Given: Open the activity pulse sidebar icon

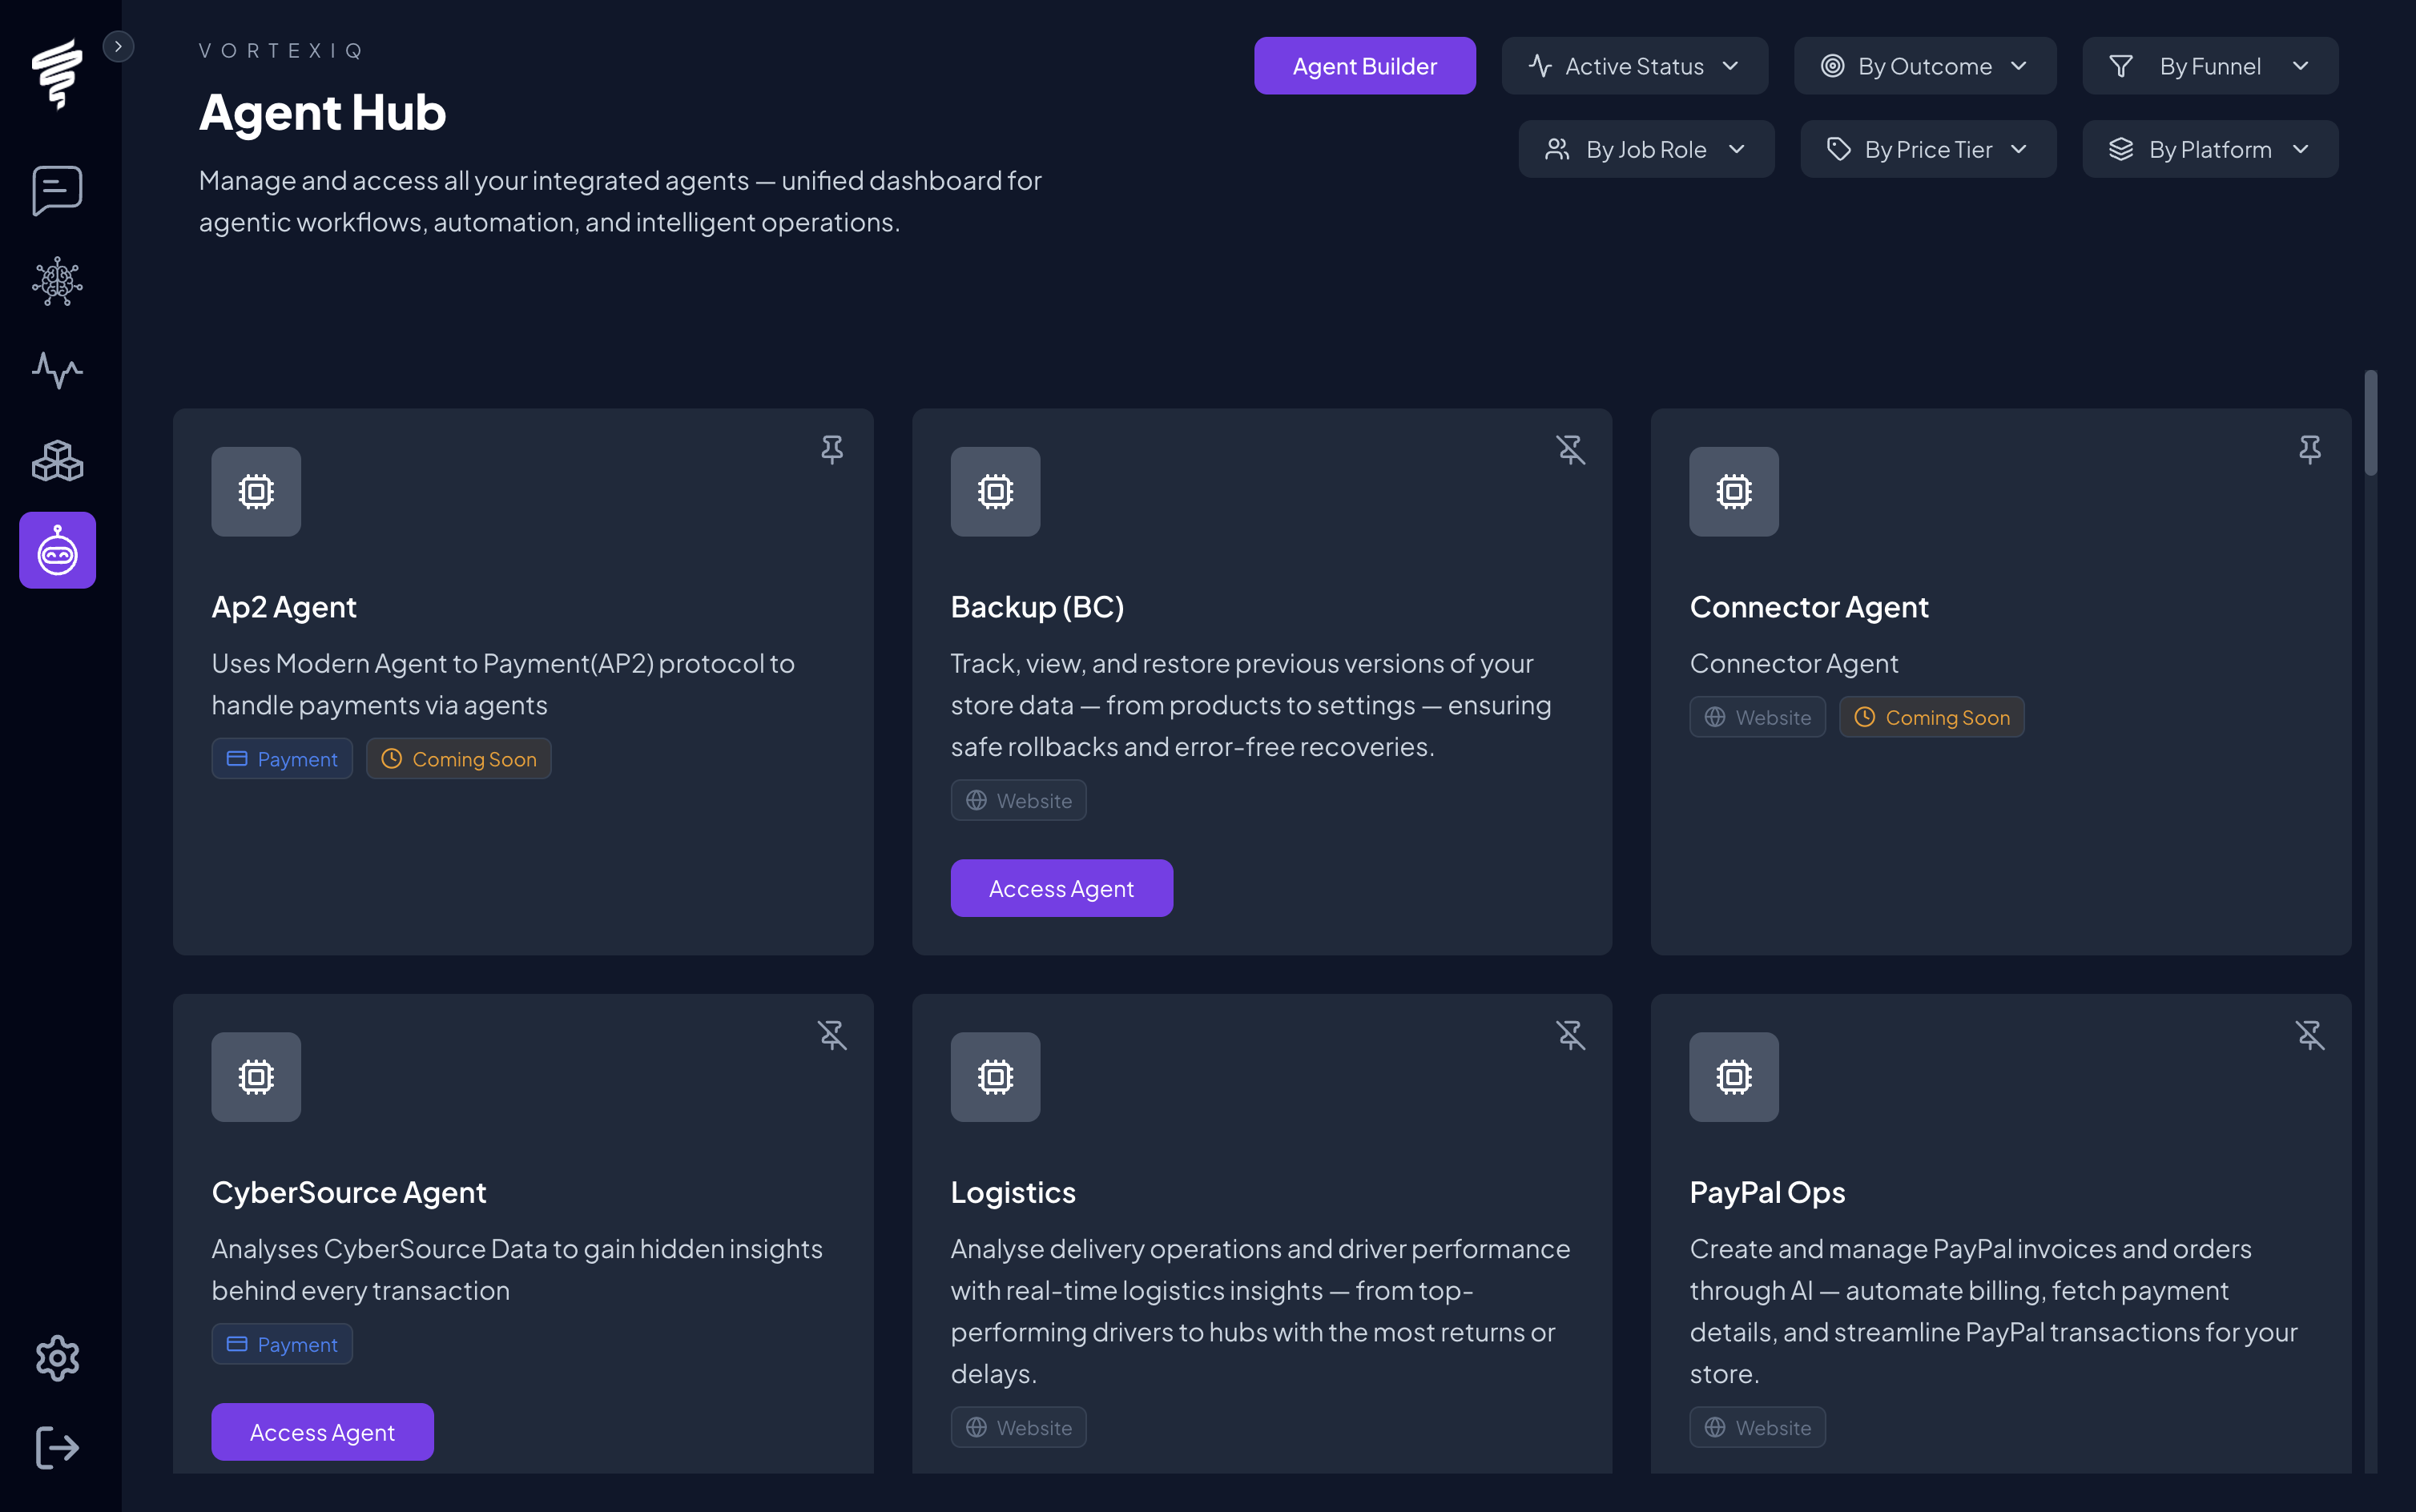Looking at the screenshot, I should coord(57,370).
